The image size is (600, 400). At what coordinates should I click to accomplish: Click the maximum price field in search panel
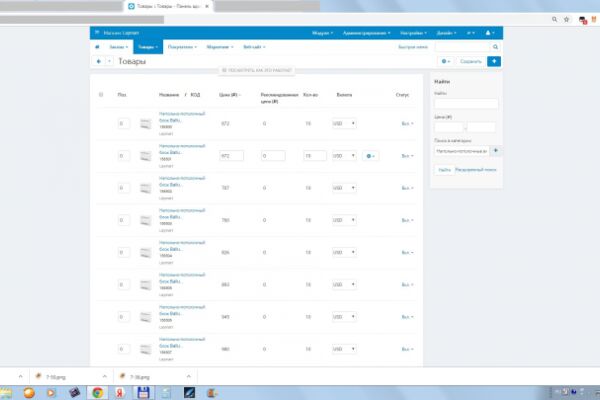pos(481,127)
